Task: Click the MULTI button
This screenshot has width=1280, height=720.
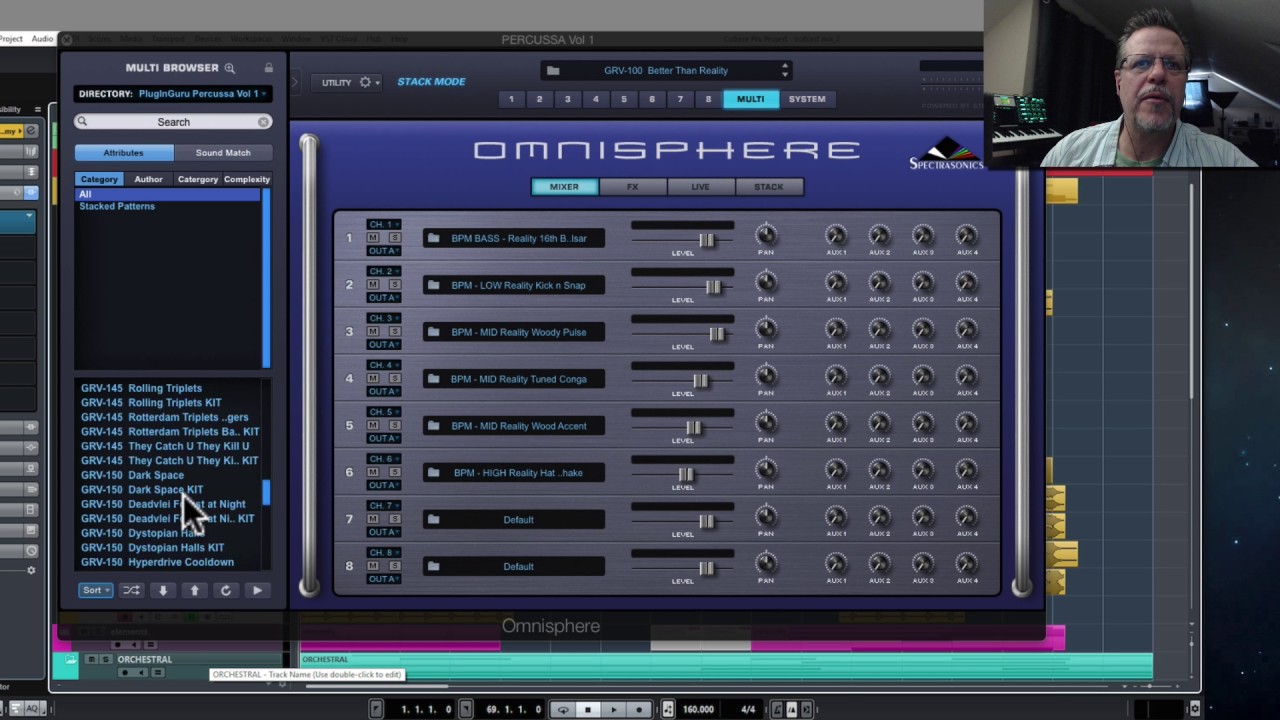Action: (x=750, y=99)
